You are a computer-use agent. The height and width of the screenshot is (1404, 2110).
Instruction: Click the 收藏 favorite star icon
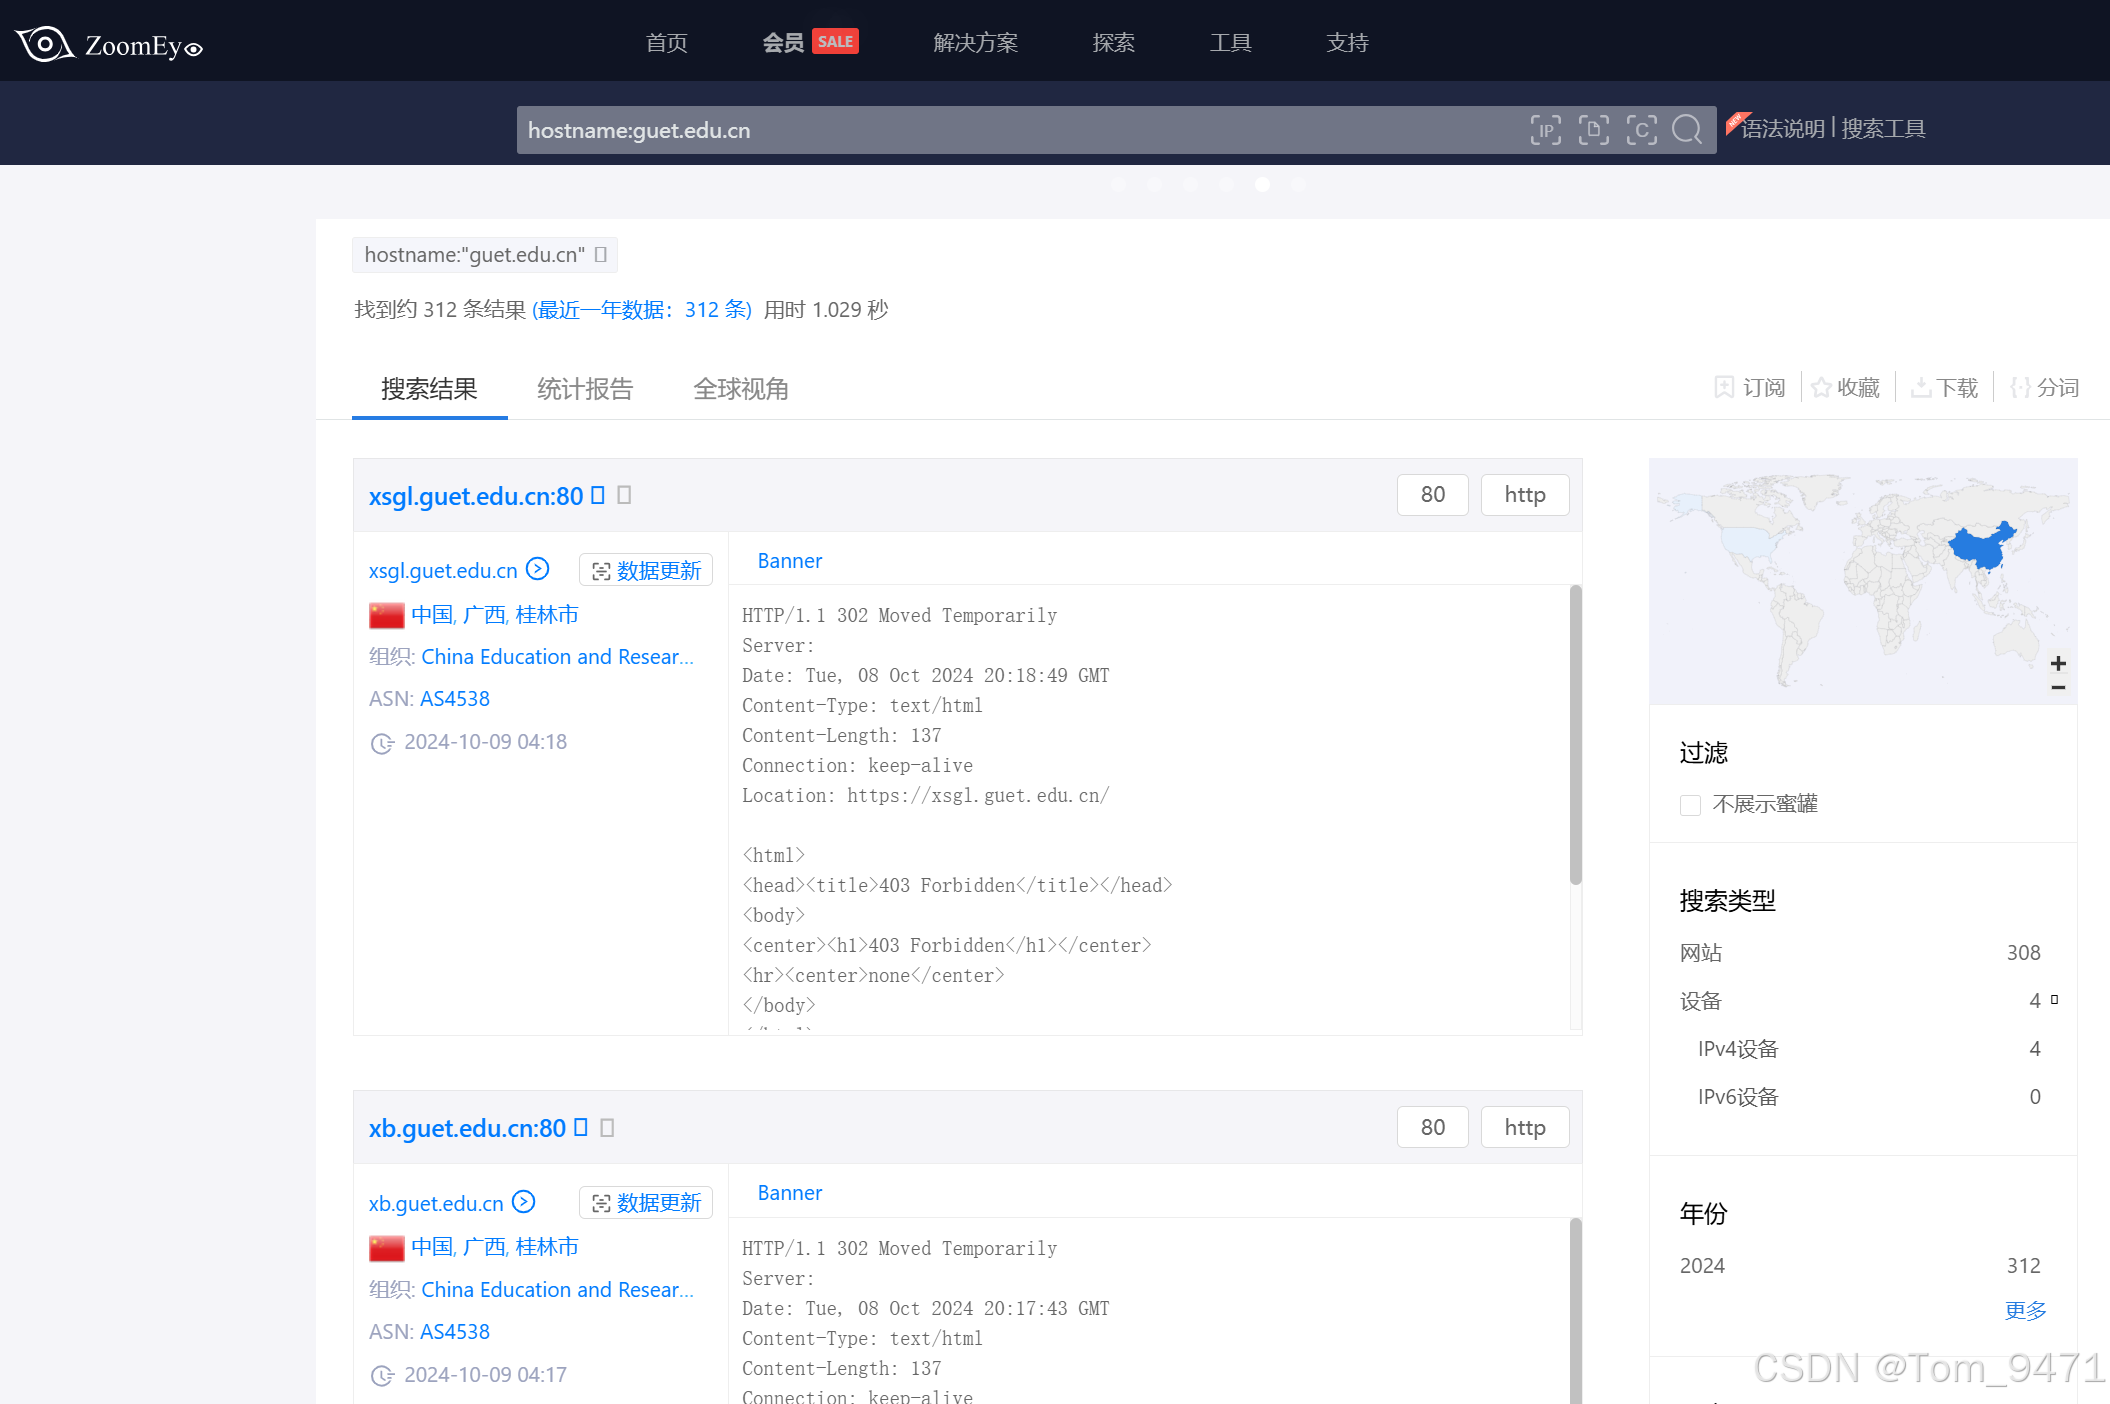coord(1821,388)
